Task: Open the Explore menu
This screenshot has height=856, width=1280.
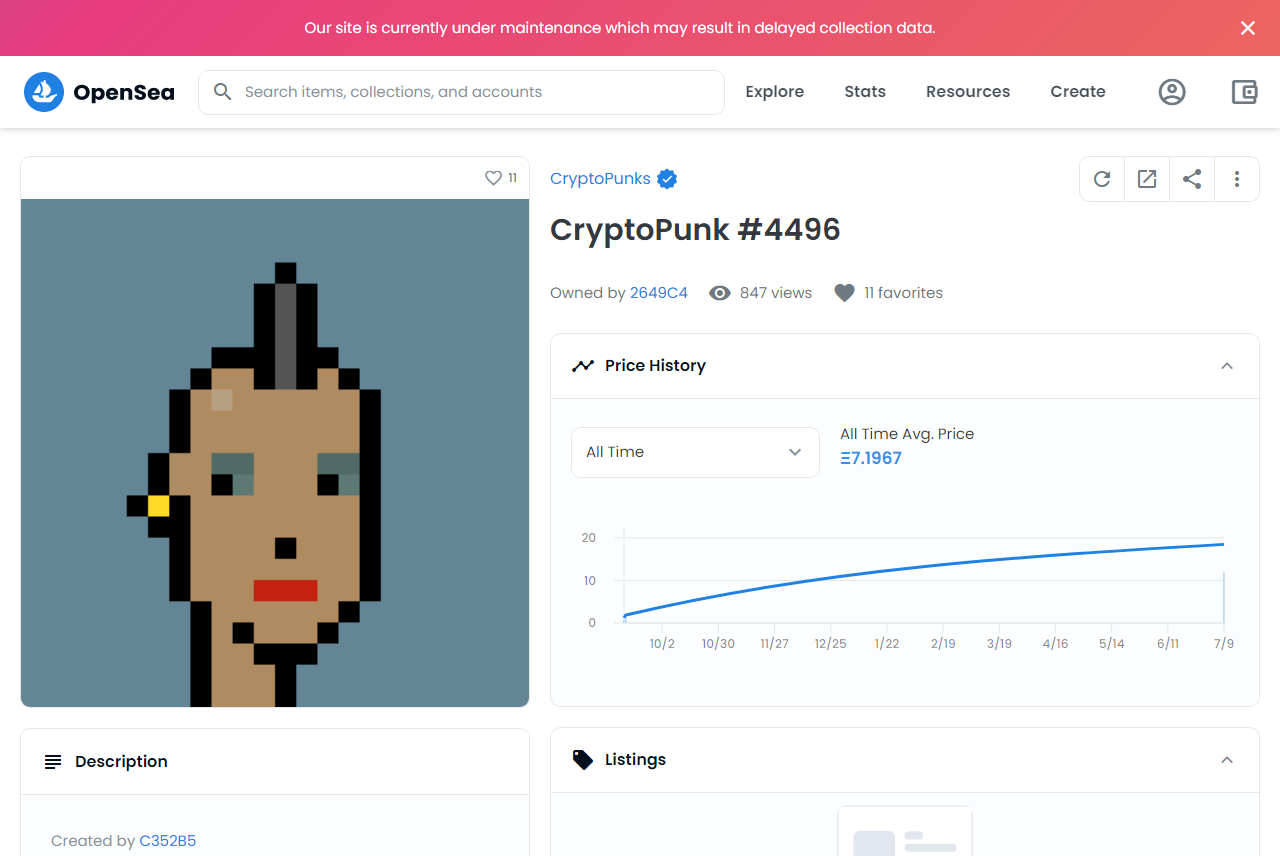Action: [775, 92]
